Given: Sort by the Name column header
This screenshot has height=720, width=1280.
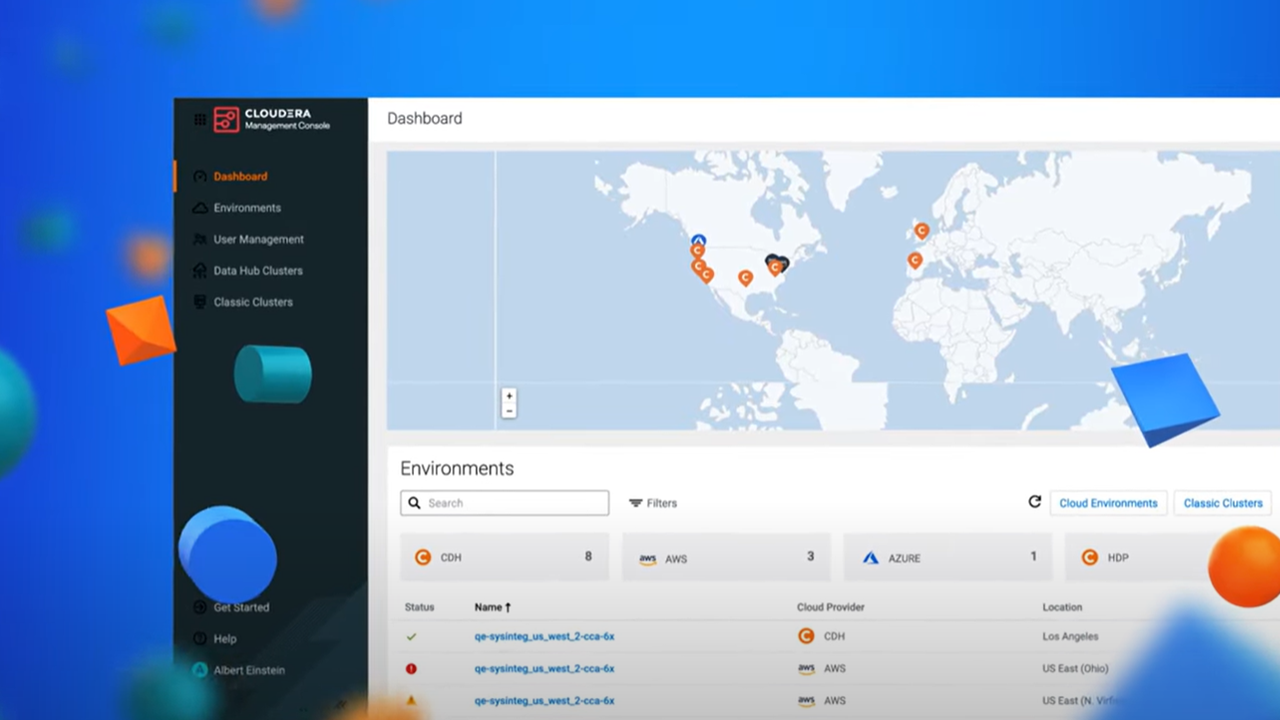Looking at the screenshot, I should (x=492, y=607).
